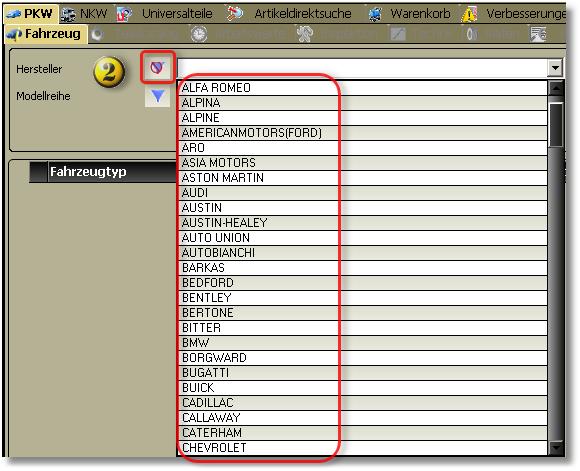Click the Technik chart icon
Image resolution: width=580 pixels, height=471 pixels.
pyautogui.click(x=398, y=34)
